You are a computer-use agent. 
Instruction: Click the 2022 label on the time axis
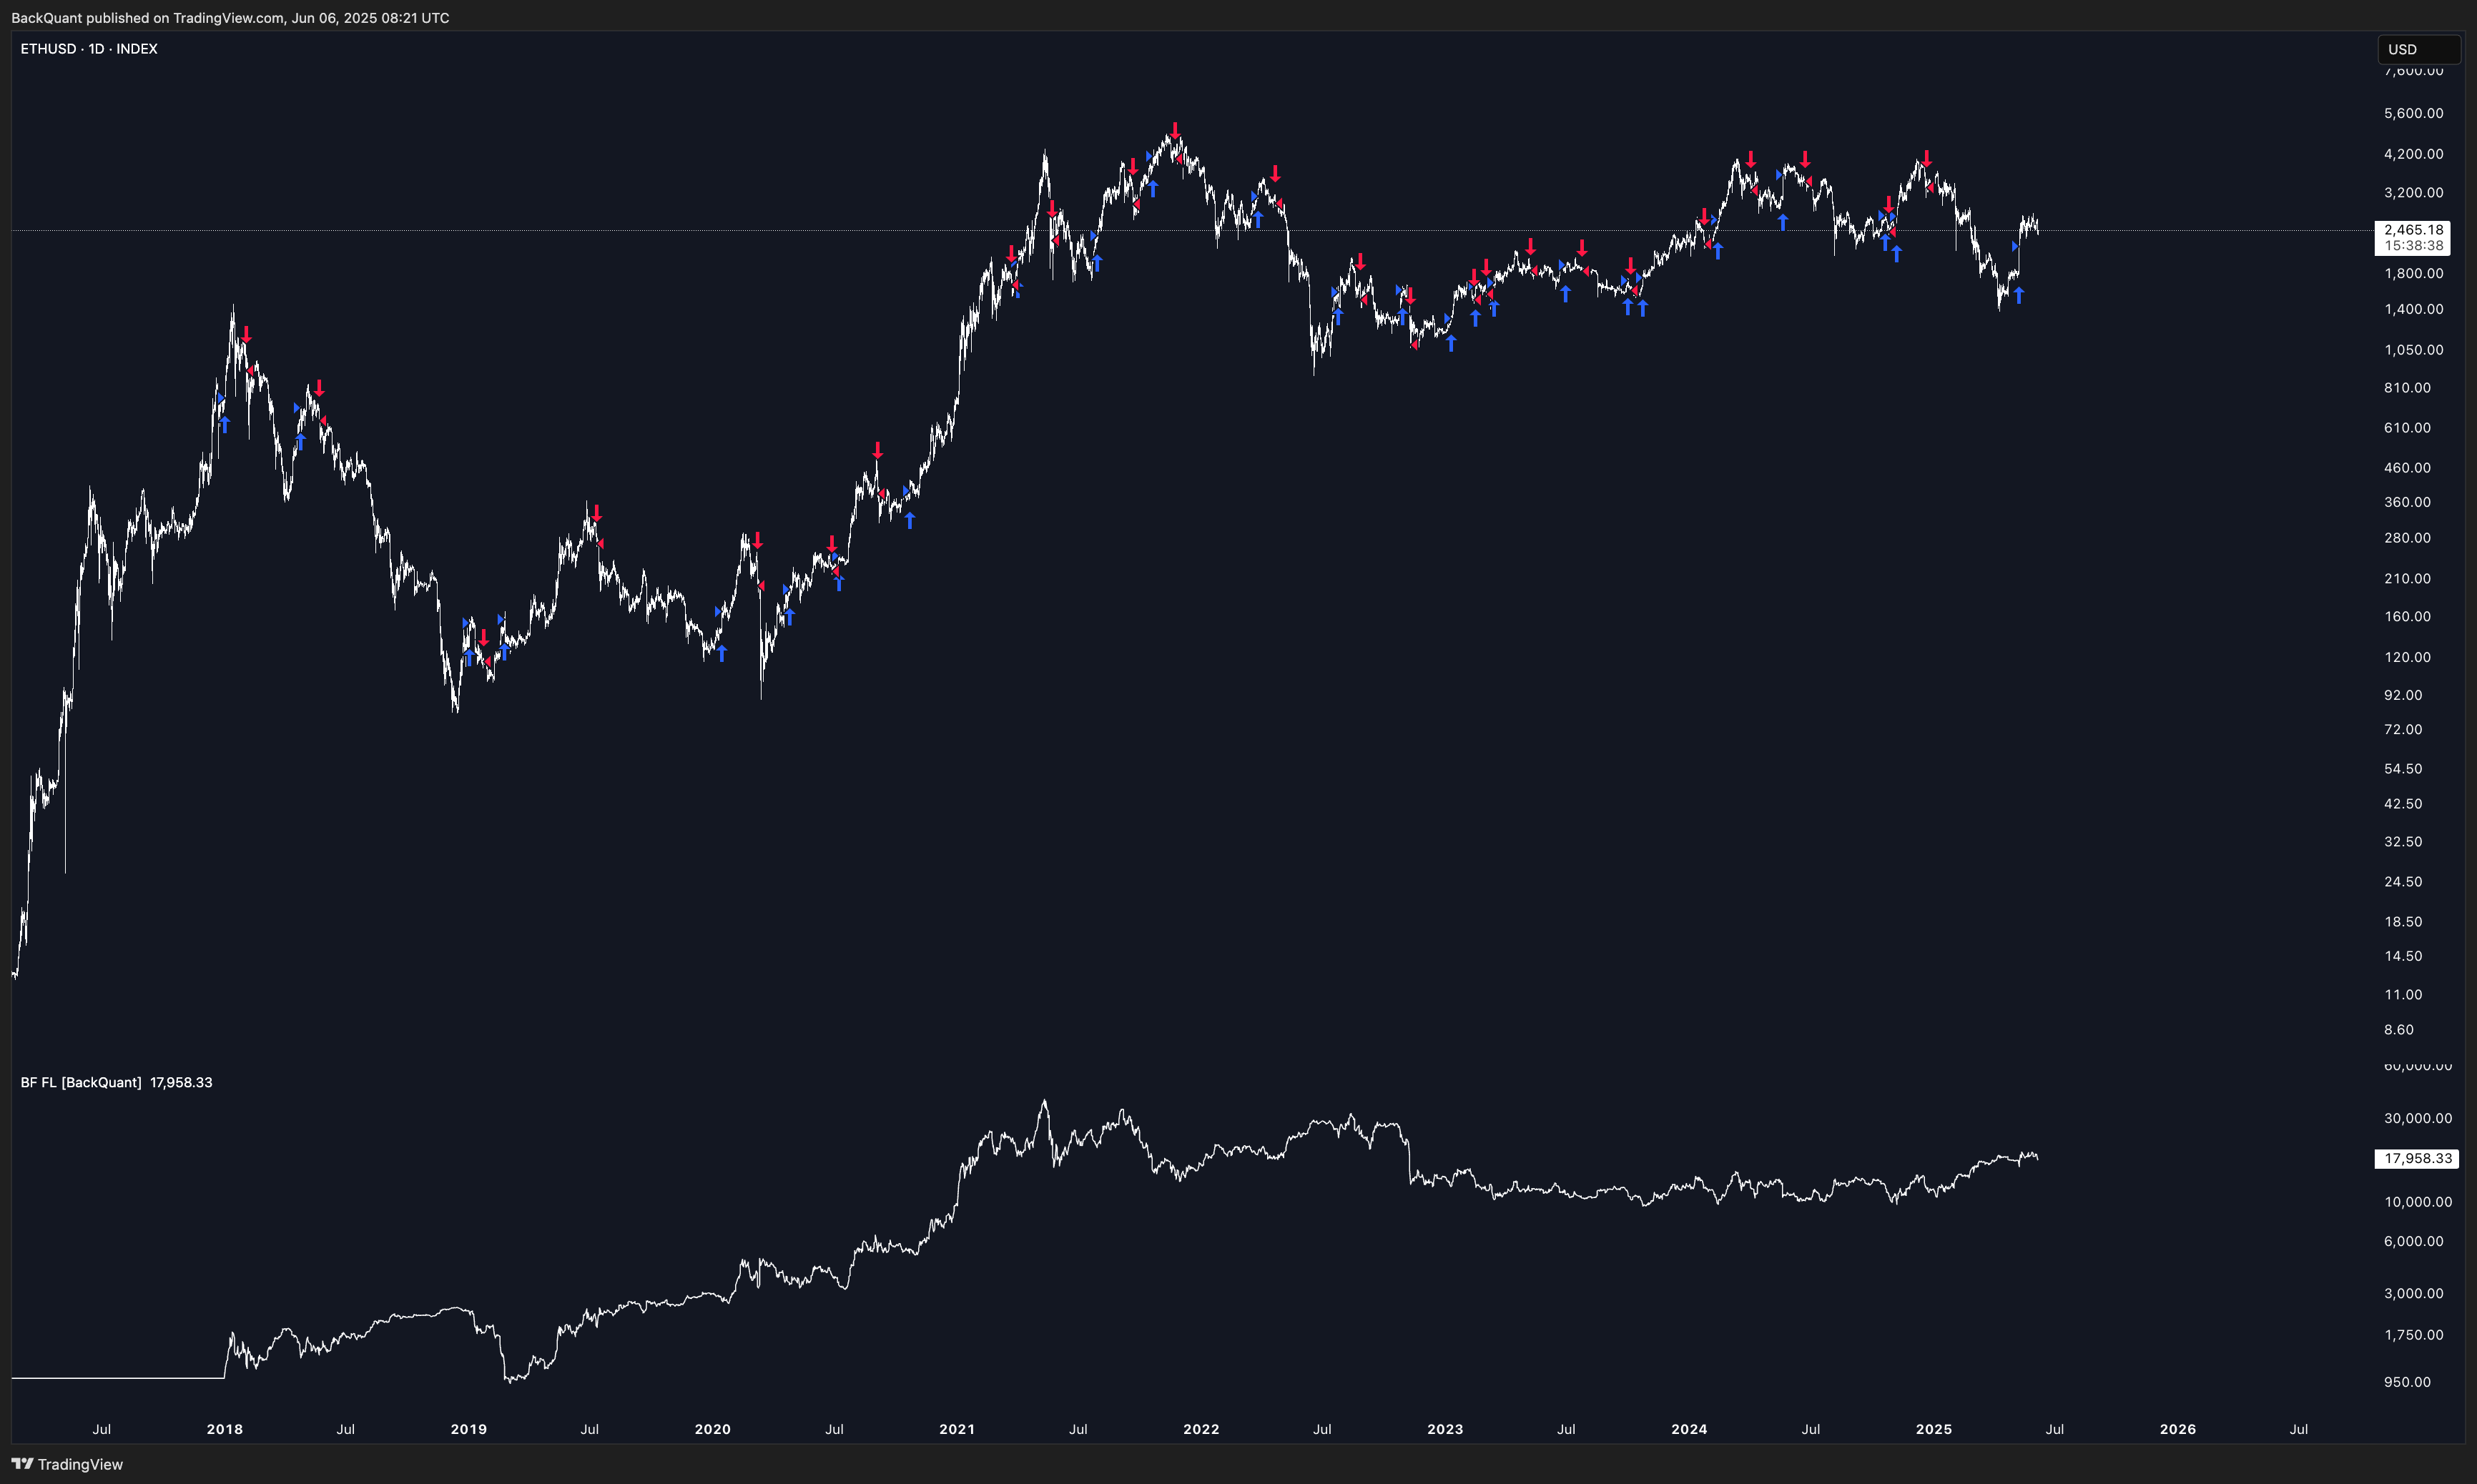[x=1201, y=1429]
